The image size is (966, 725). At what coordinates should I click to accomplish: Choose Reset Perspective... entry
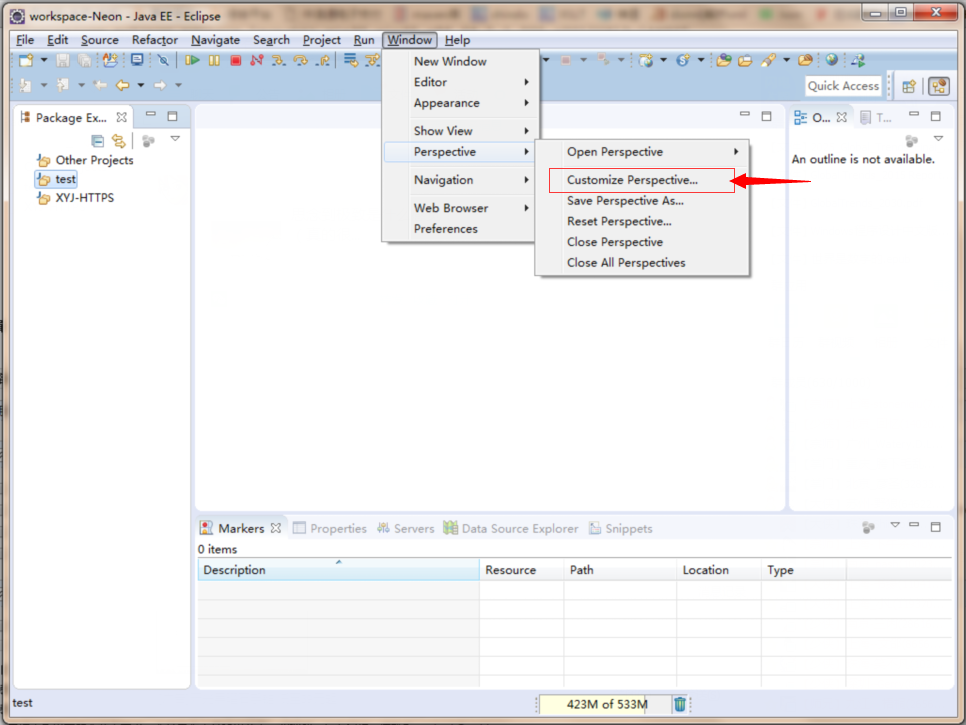[642, 221]
